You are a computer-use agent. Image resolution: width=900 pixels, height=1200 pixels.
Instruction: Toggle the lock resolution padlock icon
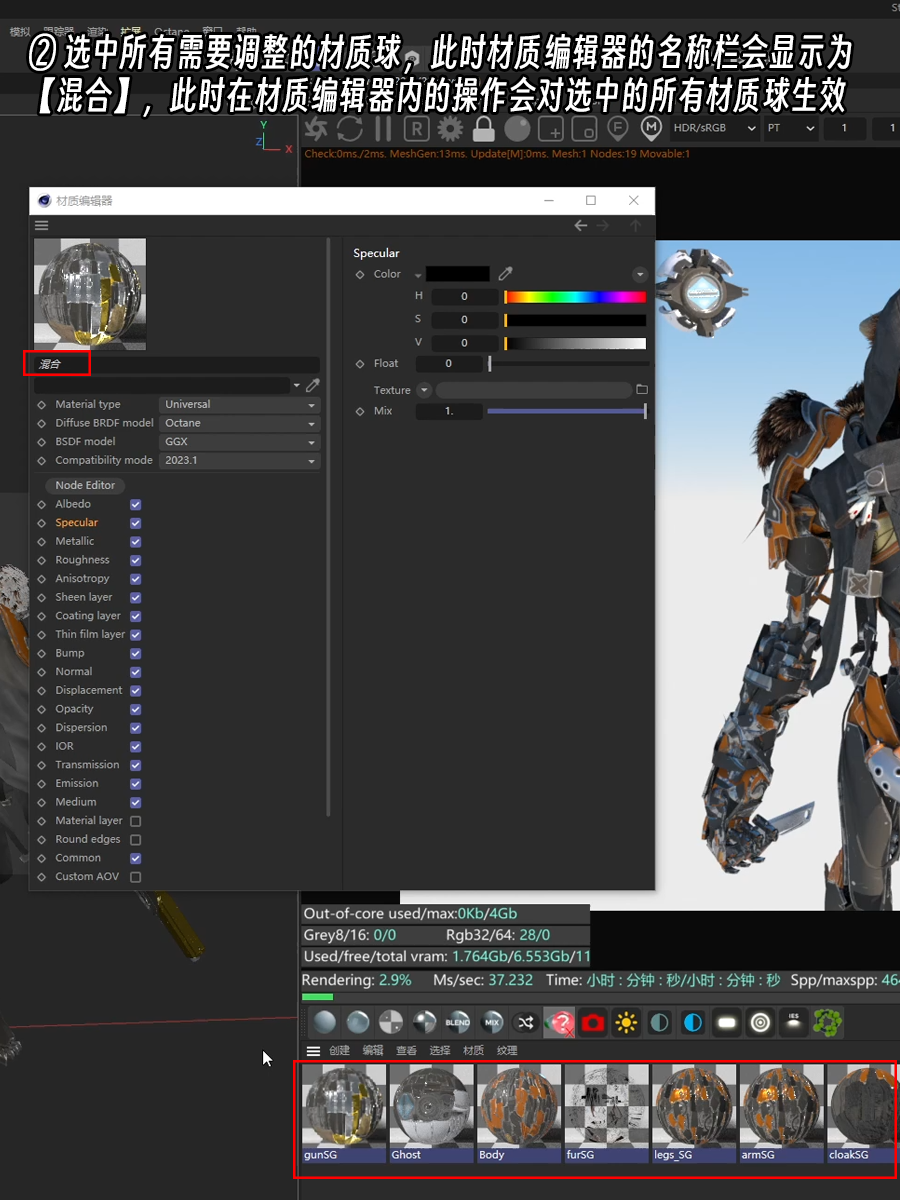484,128
